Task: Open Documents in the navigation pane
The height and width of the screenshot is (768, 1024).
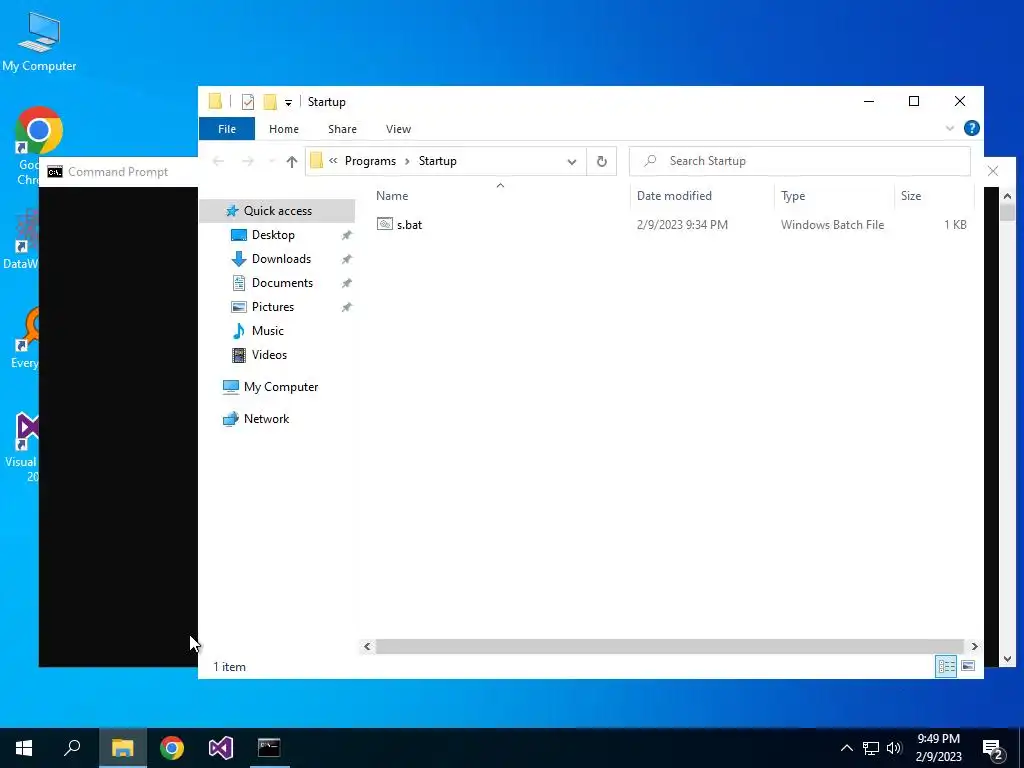Action: tap(282, 283)
